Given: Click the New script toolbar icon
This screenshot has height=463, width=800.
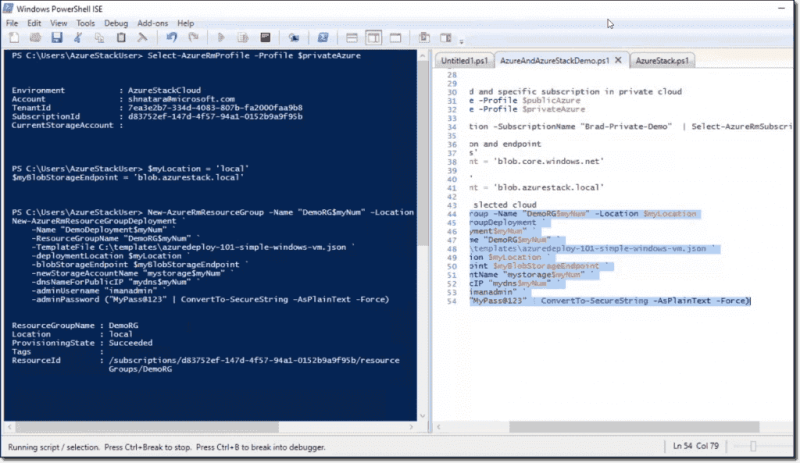Looking at the screenshot, I should [x=14, y=37].
